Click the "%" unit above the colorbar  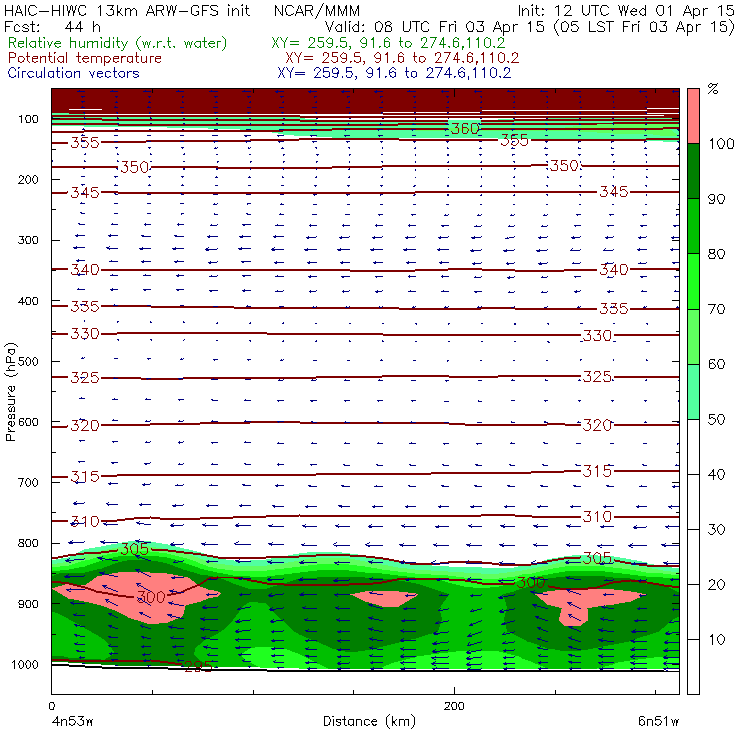coord(713,88)
